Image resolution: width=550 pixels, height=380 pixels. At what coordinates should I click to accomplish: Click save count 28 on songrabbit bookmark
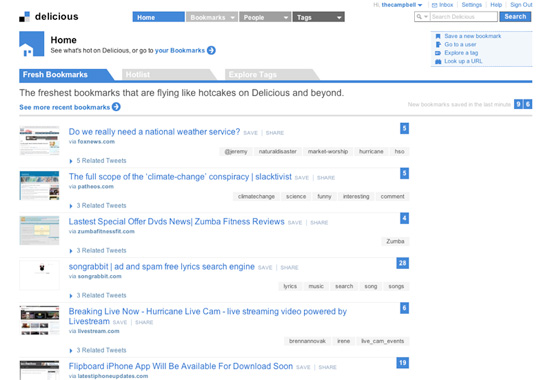pyautogui.click(x=403, y=263)
